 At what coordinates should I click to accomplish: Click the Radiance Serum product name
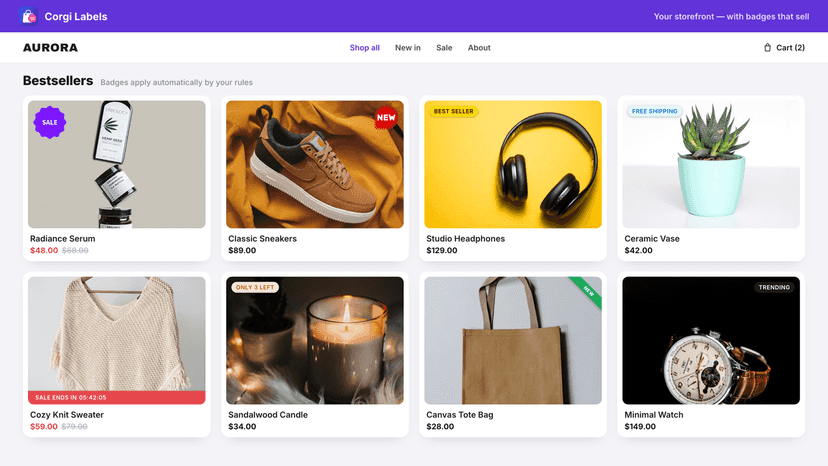point(62,239)
